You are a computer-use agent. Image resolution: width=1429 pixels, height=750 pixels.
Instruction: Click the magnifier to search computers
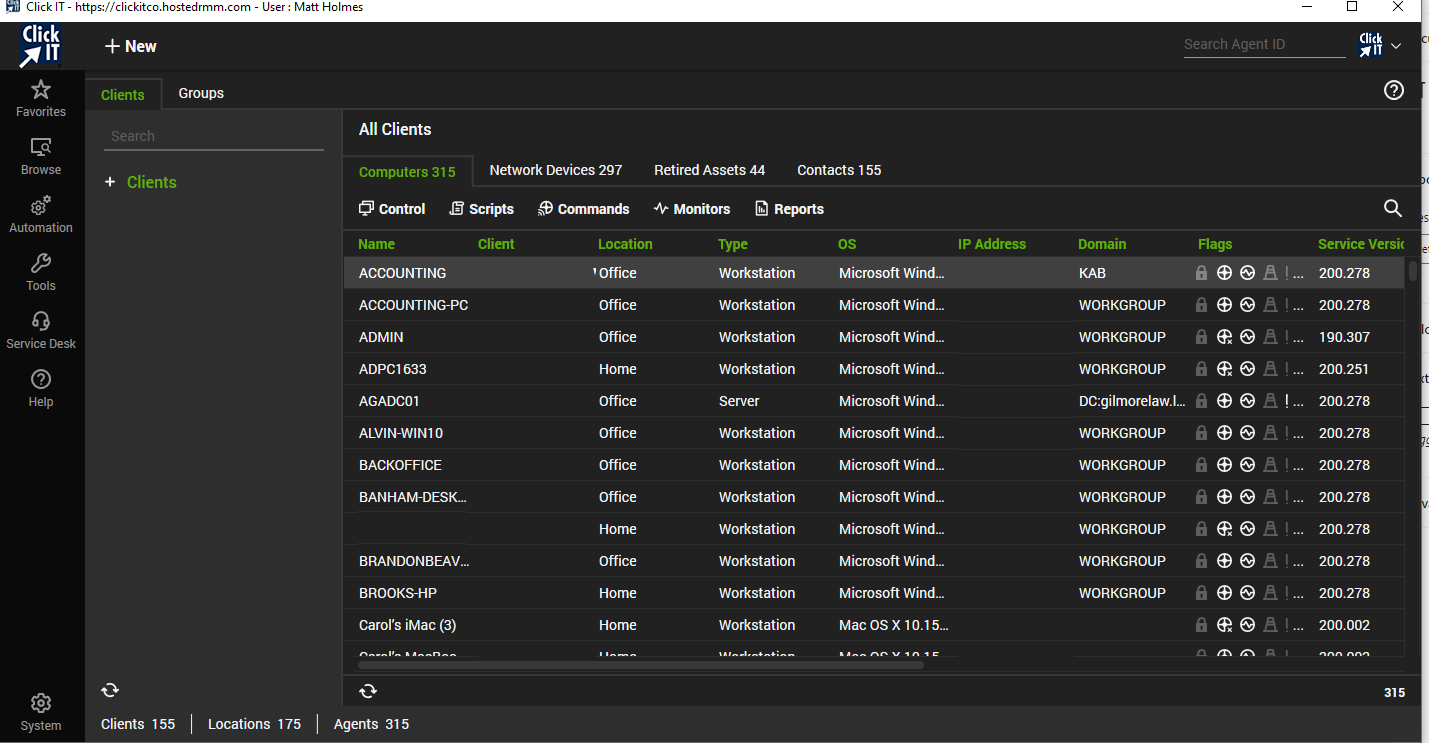(1393, 208)
